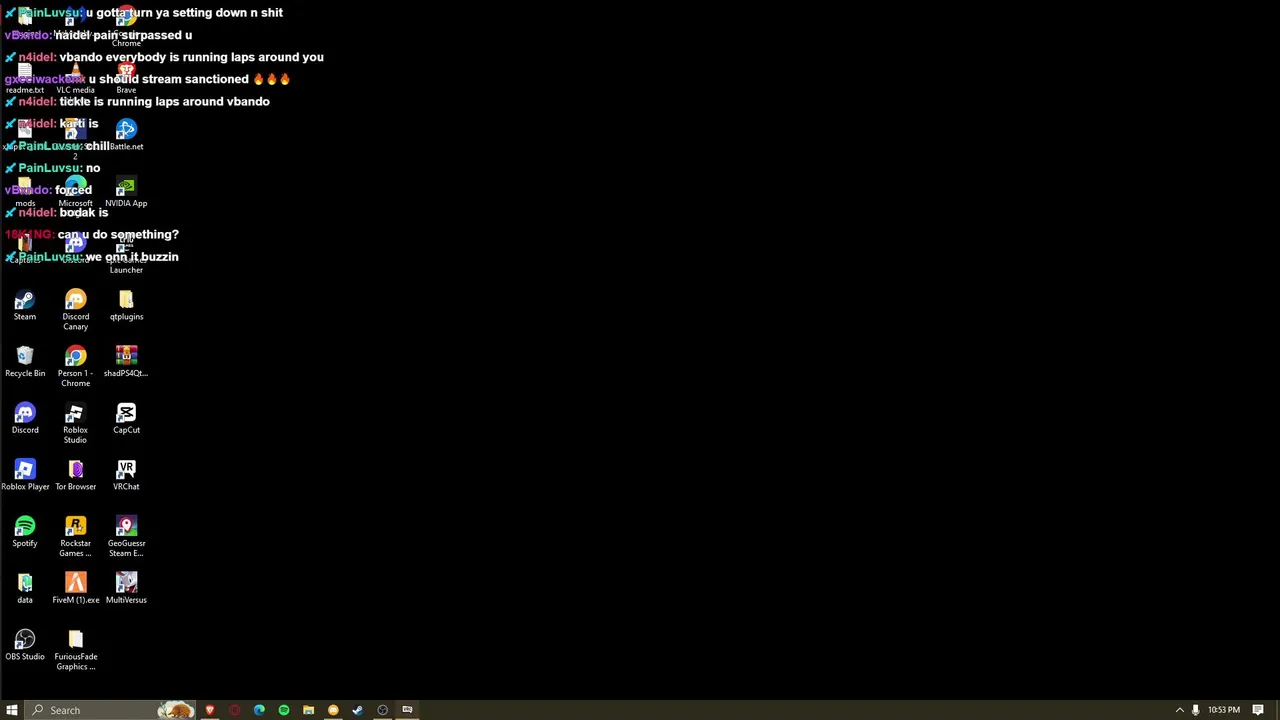This screenshot has height=720, width=1280.
Task: Launch Discord Canary from the desktop
Action: [x=75, y=310]
